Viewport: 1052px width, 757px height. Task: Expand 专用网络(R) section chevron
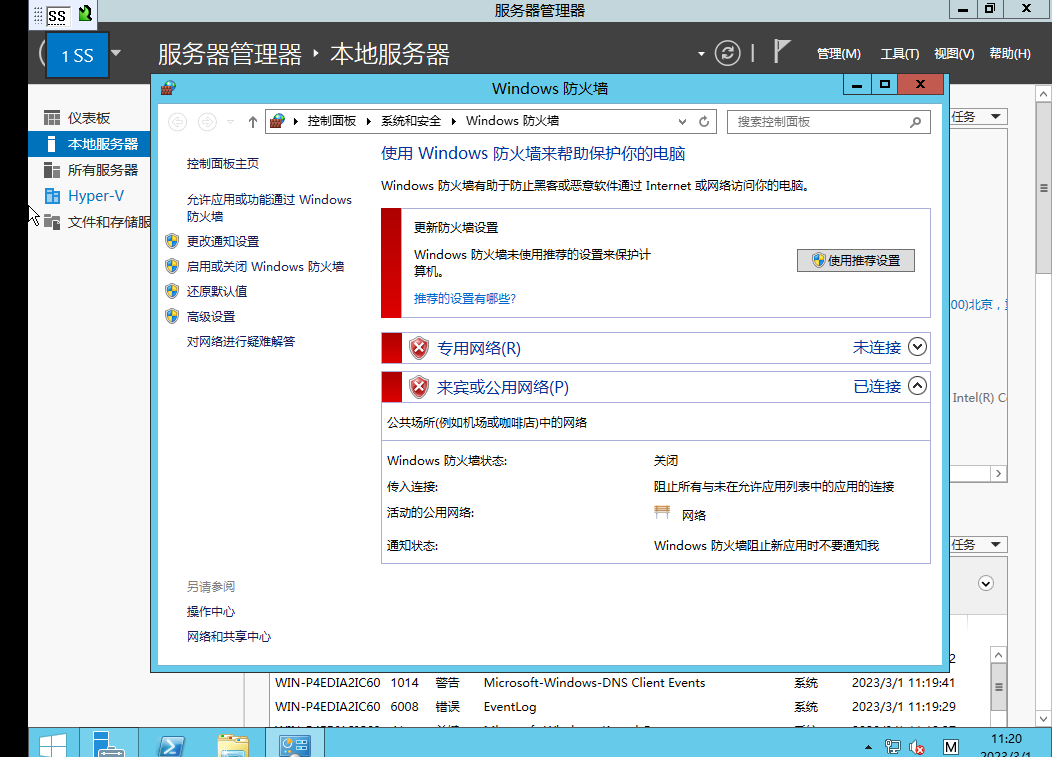[x=917, y=347]
